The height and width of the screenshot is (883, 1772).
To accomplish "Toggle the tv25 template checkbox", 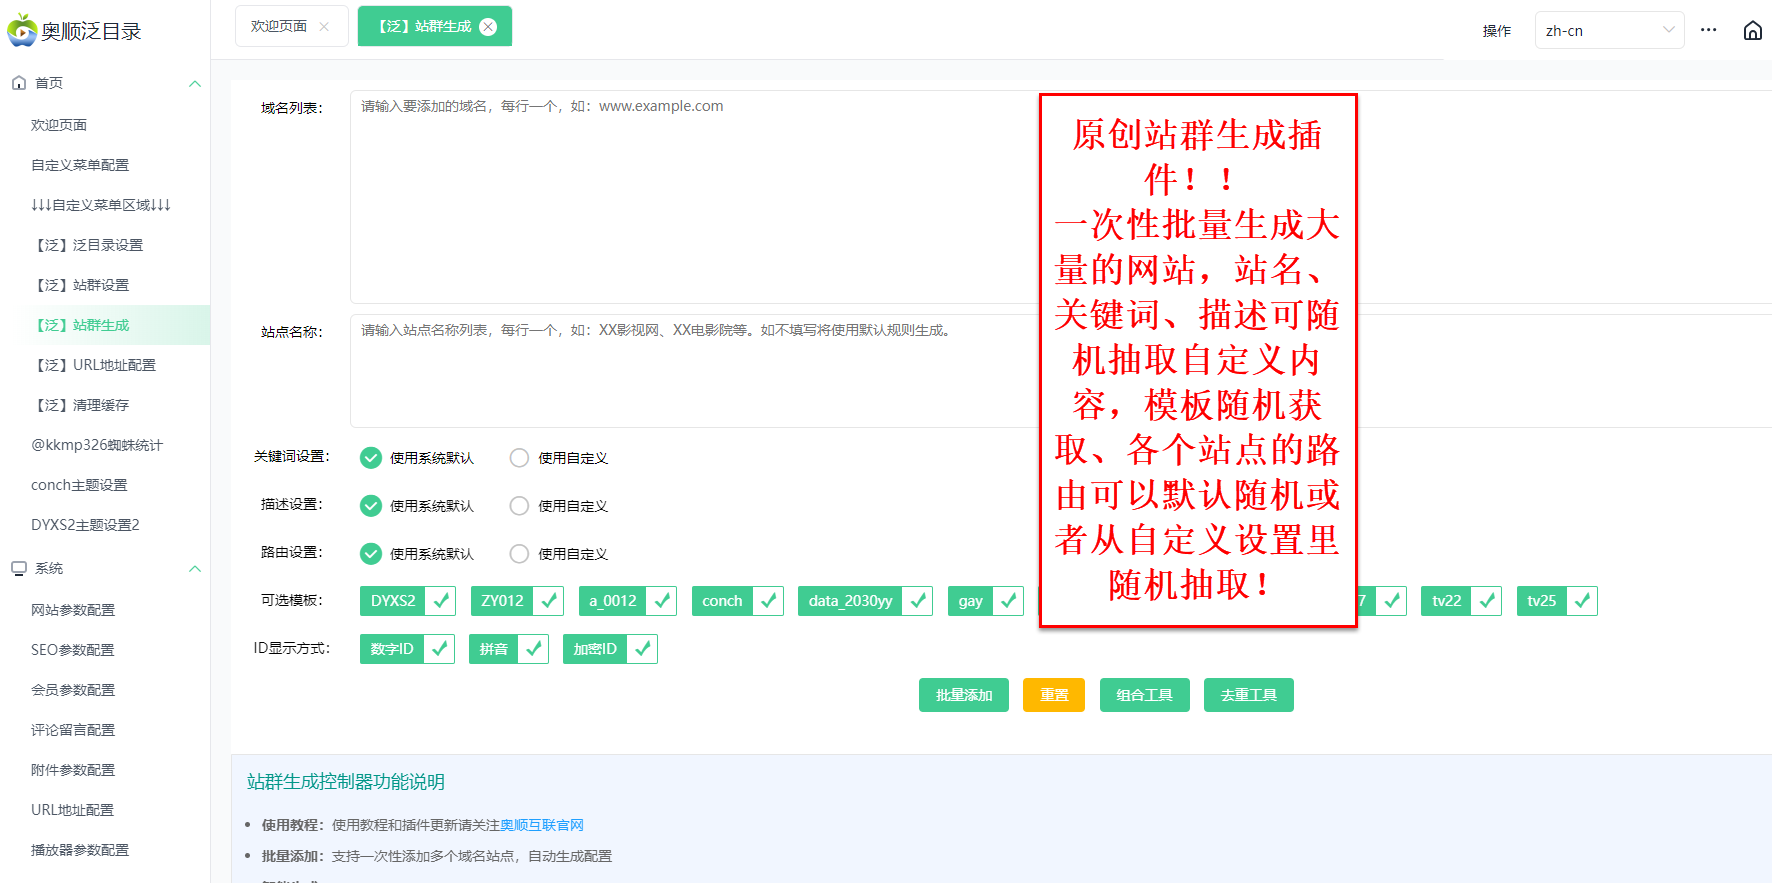I will pos(1557,601).
